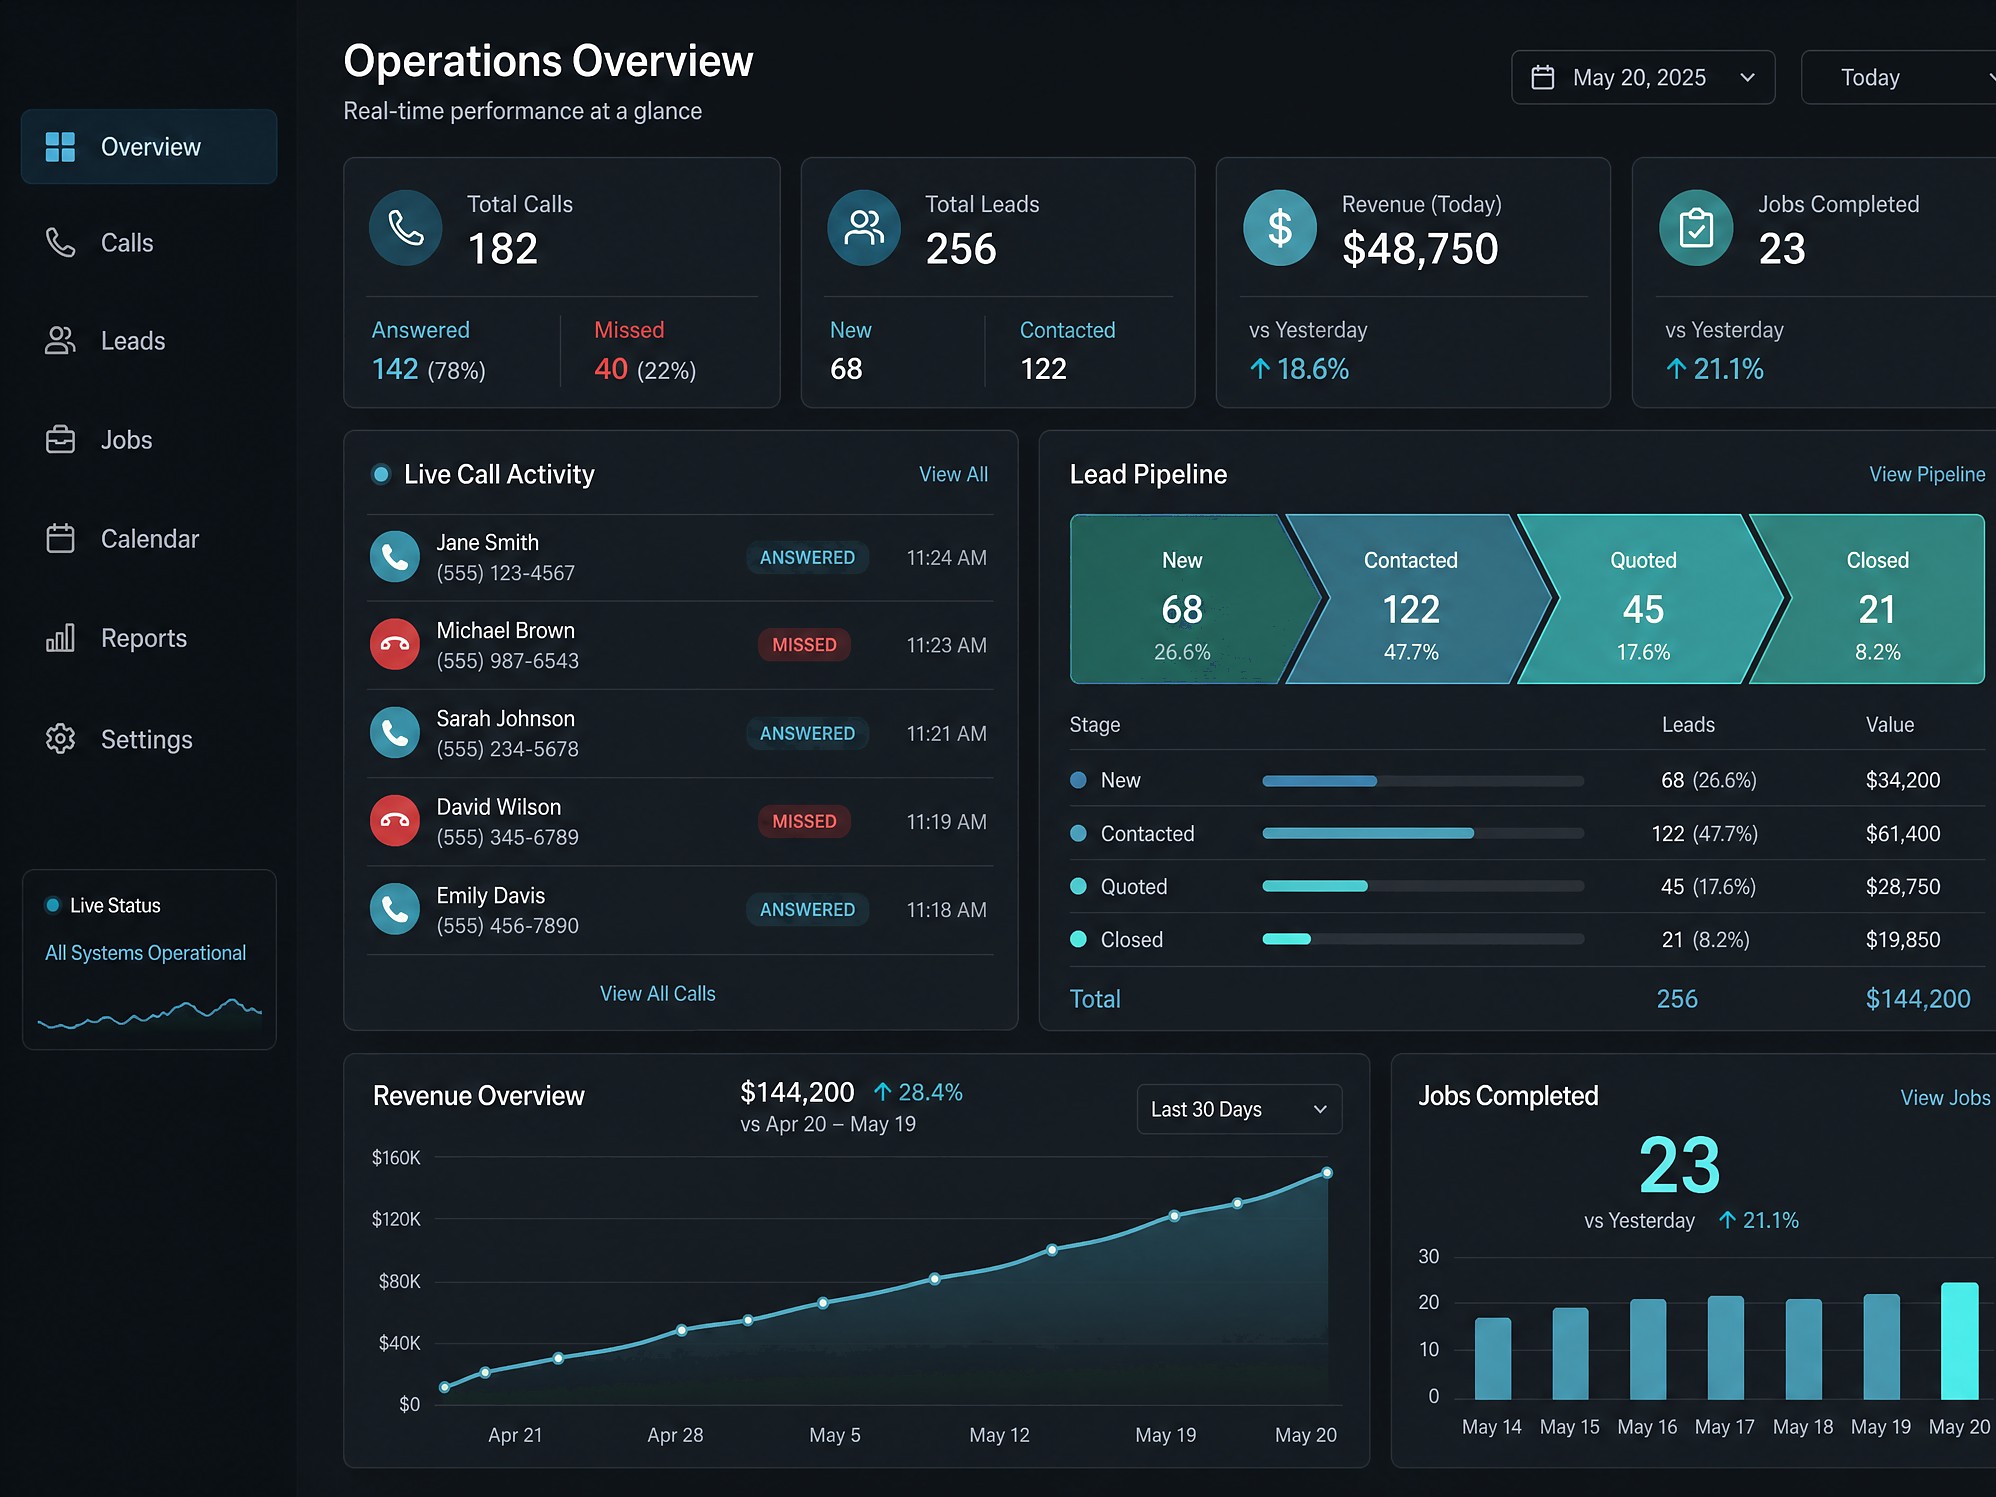1996x1497 pixels.
Task: Click the MISSED badge for David Wilson
Action: coord(804,821)
